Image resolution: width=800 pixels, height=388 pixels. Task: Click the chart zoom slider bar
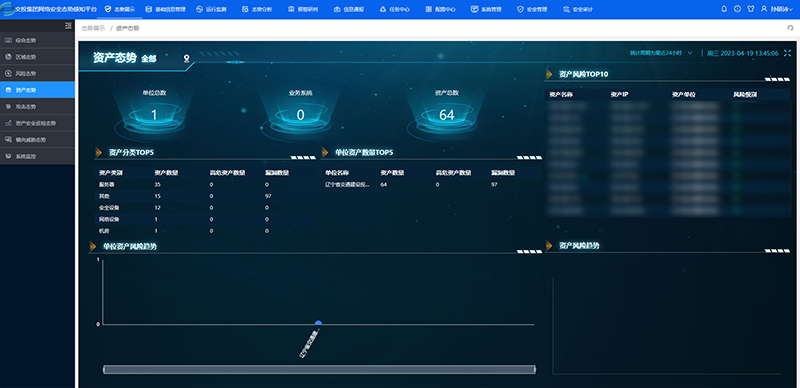point(319,370)
